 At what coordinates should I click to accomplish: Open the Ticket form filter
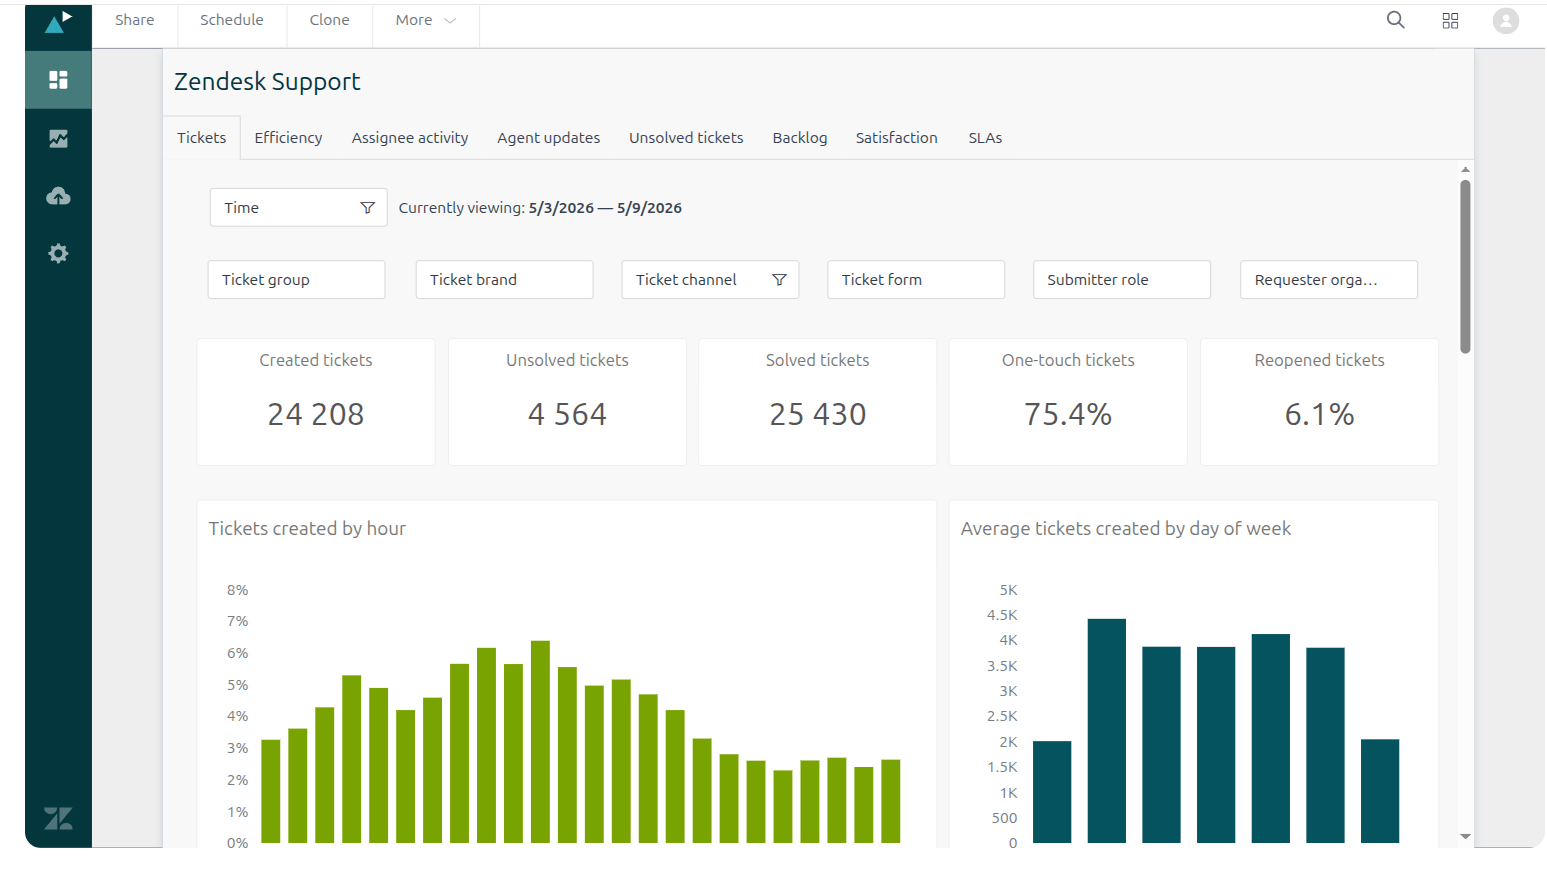coord(916,280)
